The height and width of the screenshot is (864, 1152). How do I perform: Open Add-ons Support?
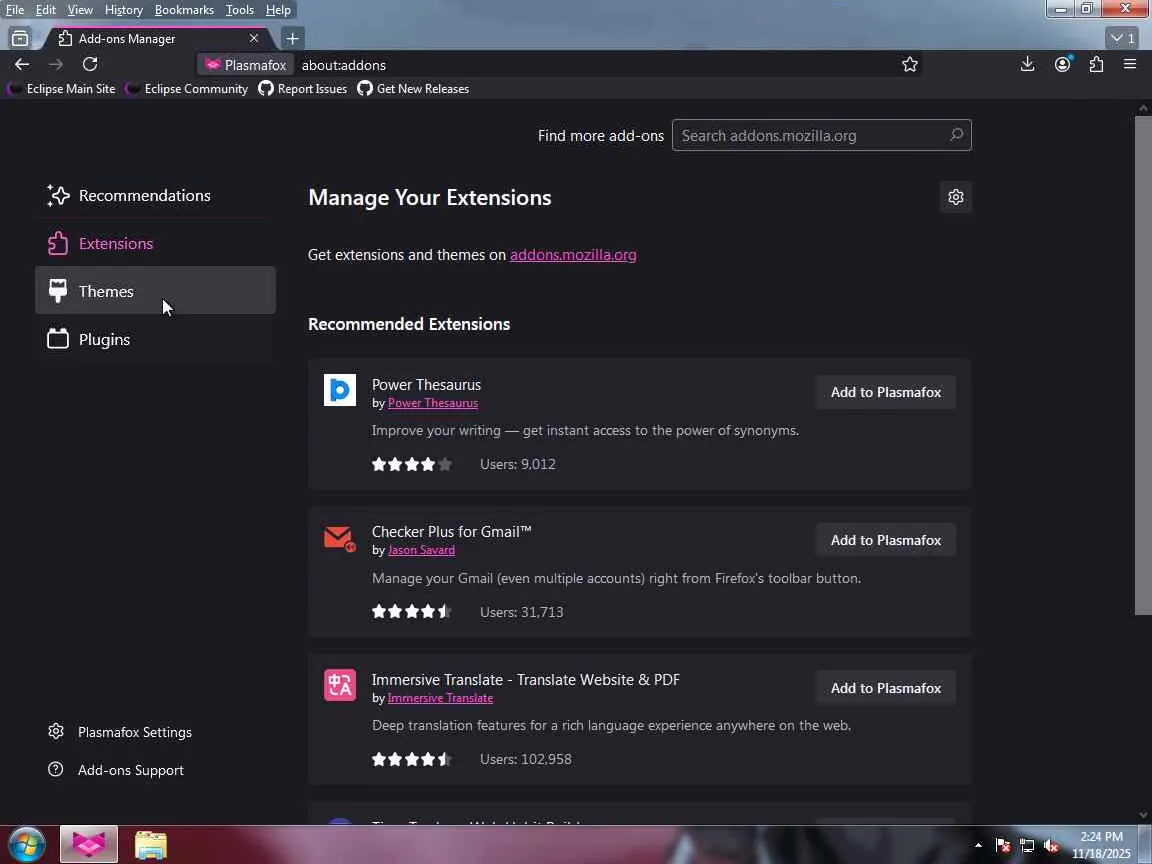coord(116,770)
